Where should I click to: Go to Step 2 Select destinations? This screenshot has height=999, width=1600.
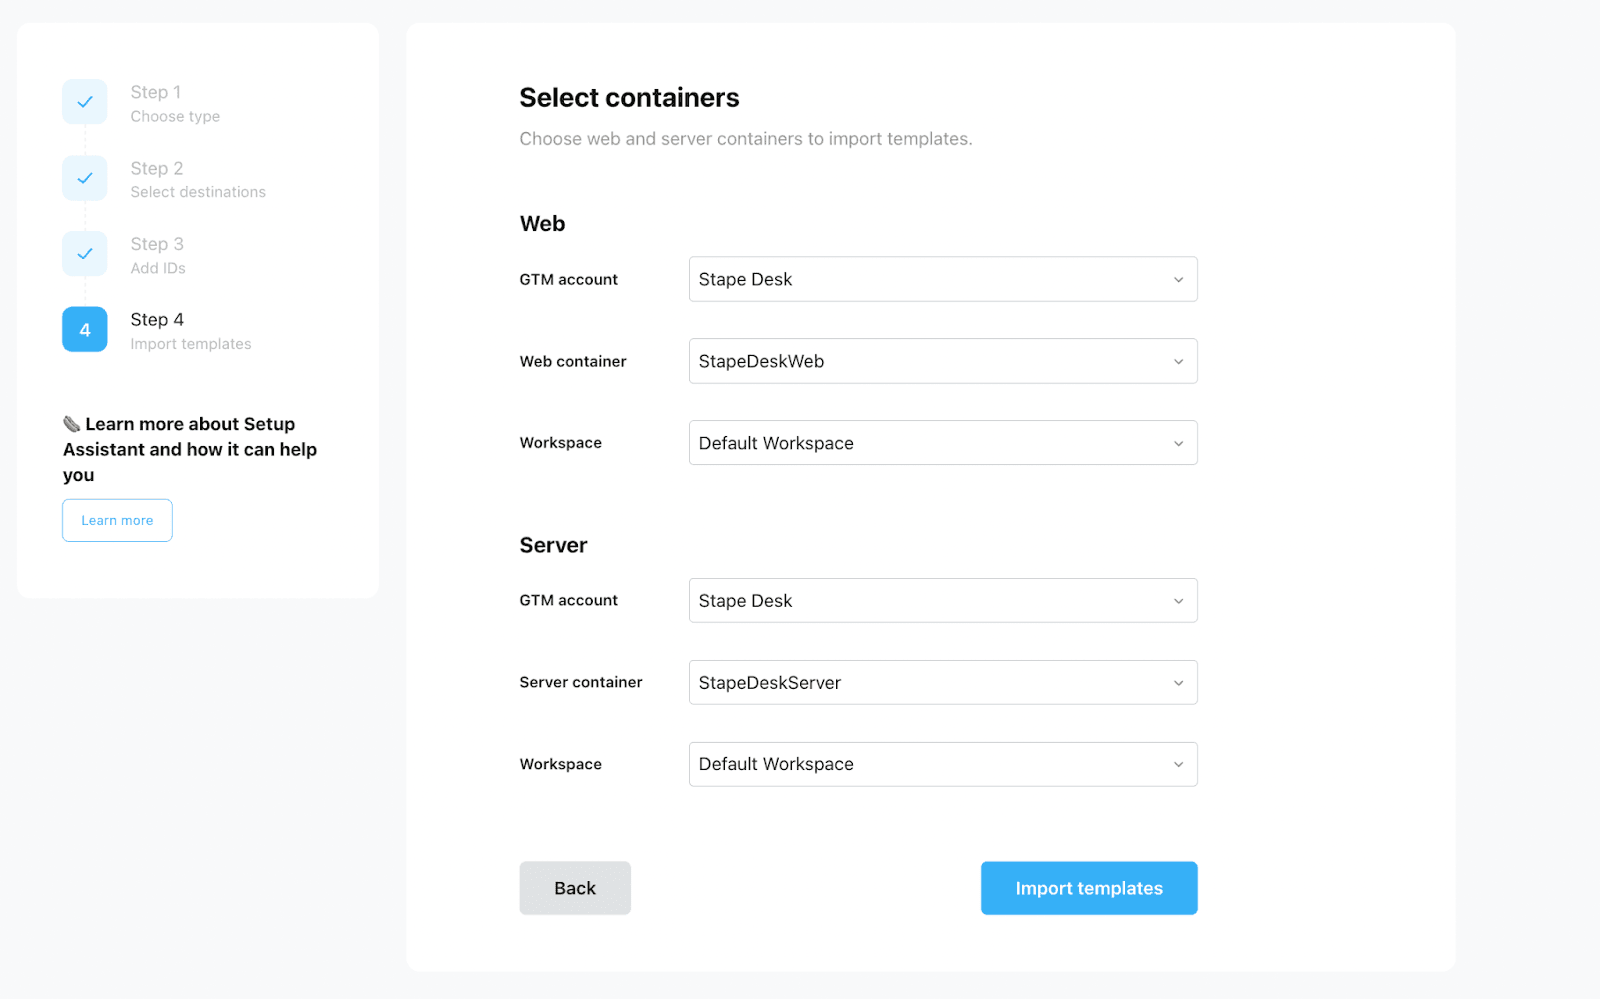(198, 179)
